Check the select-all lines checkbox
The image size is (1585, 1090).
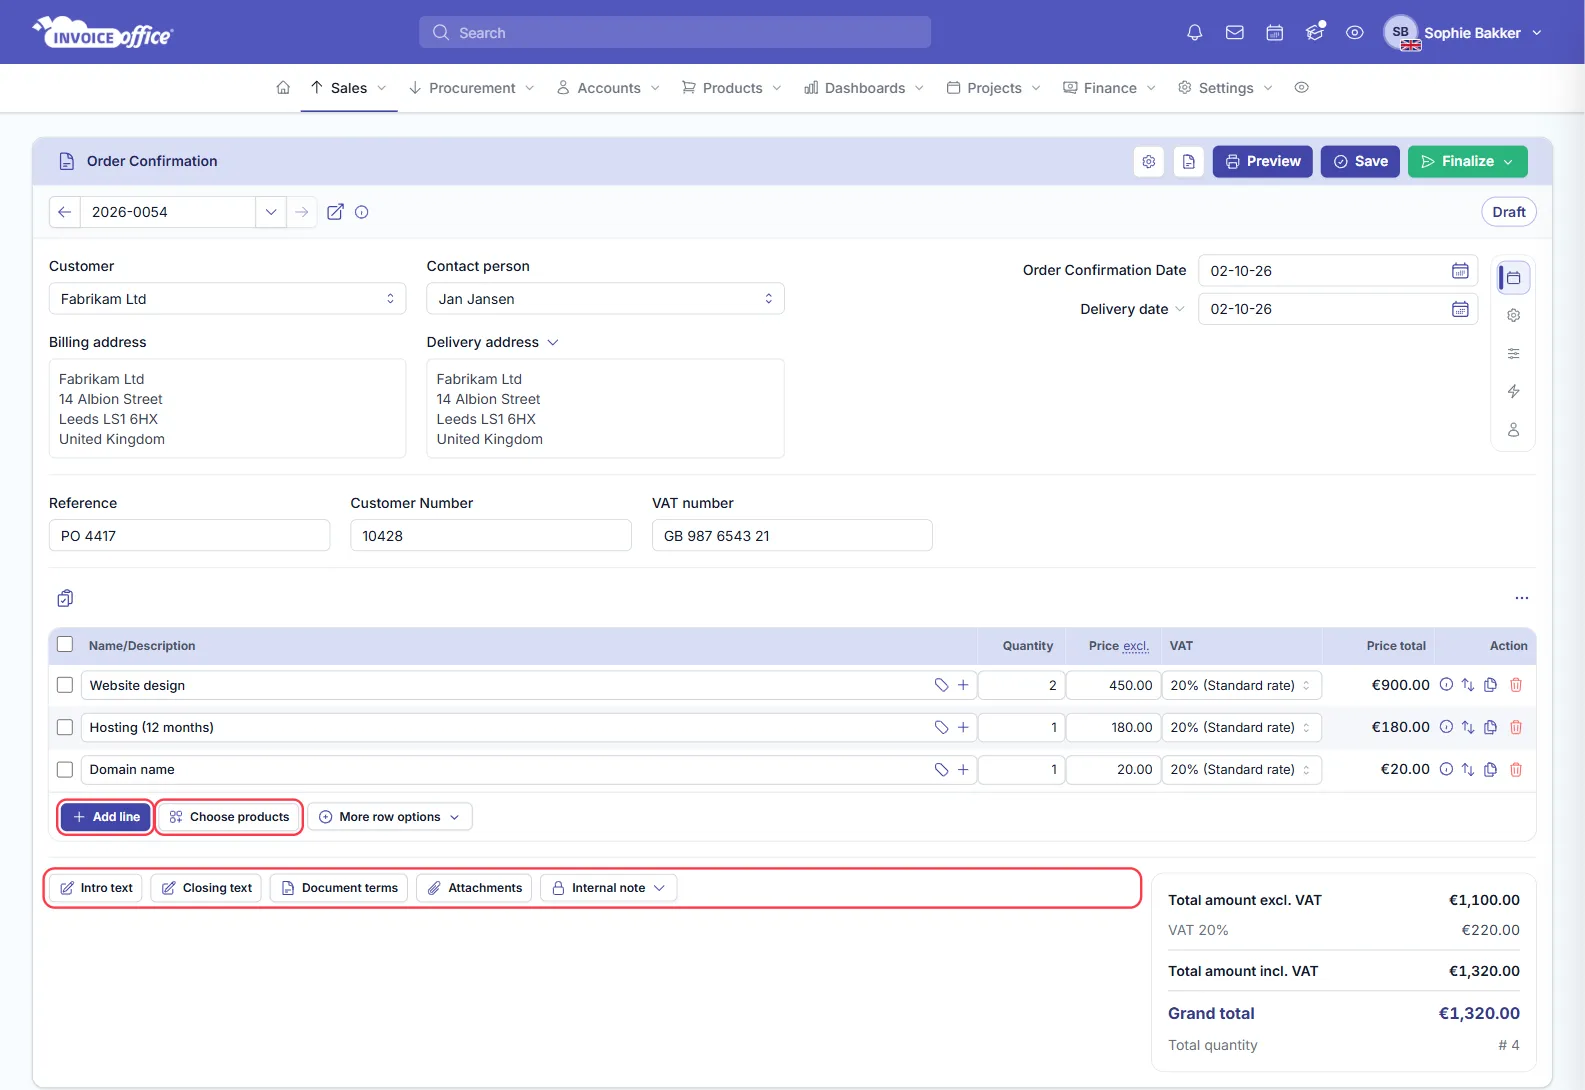(65, 645)
